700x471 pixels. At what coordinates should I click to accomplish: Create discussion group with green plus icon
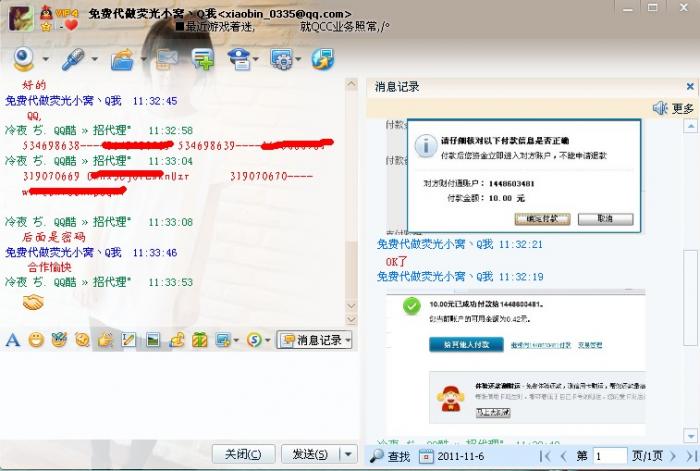pyautogui.click(x=203, y=59)
